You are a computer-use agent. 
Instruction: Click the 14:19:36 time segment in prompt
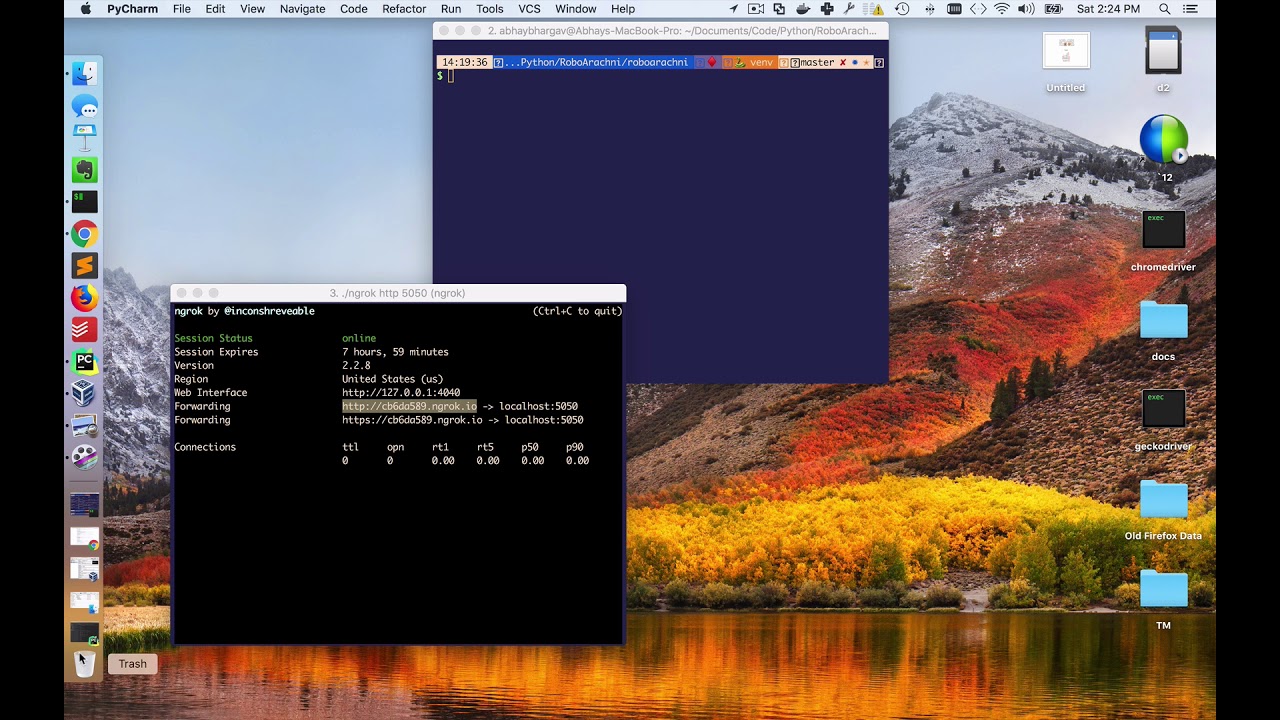tap(465, 62)
